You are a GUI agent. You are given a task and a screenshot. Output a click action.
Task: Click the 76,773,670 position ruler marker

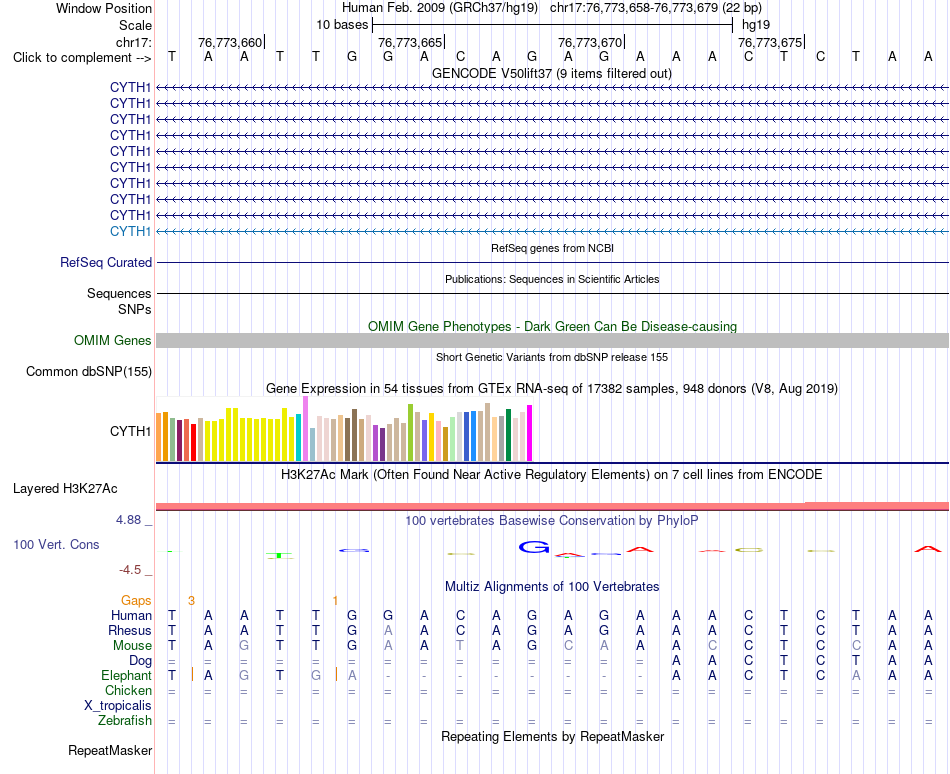591,42
